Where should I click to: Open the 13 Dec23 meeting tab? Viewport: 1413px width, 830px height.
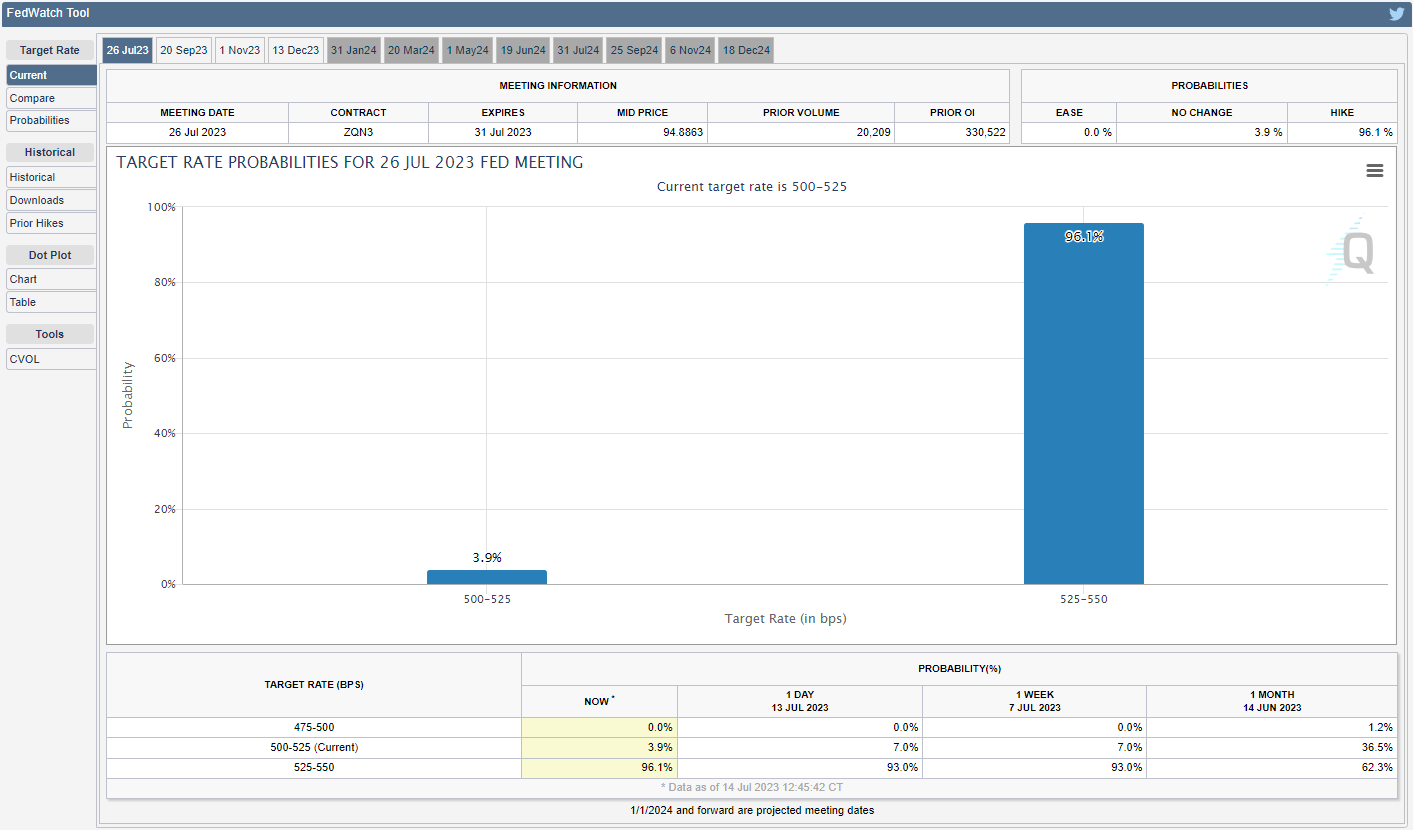pos(296,50)
